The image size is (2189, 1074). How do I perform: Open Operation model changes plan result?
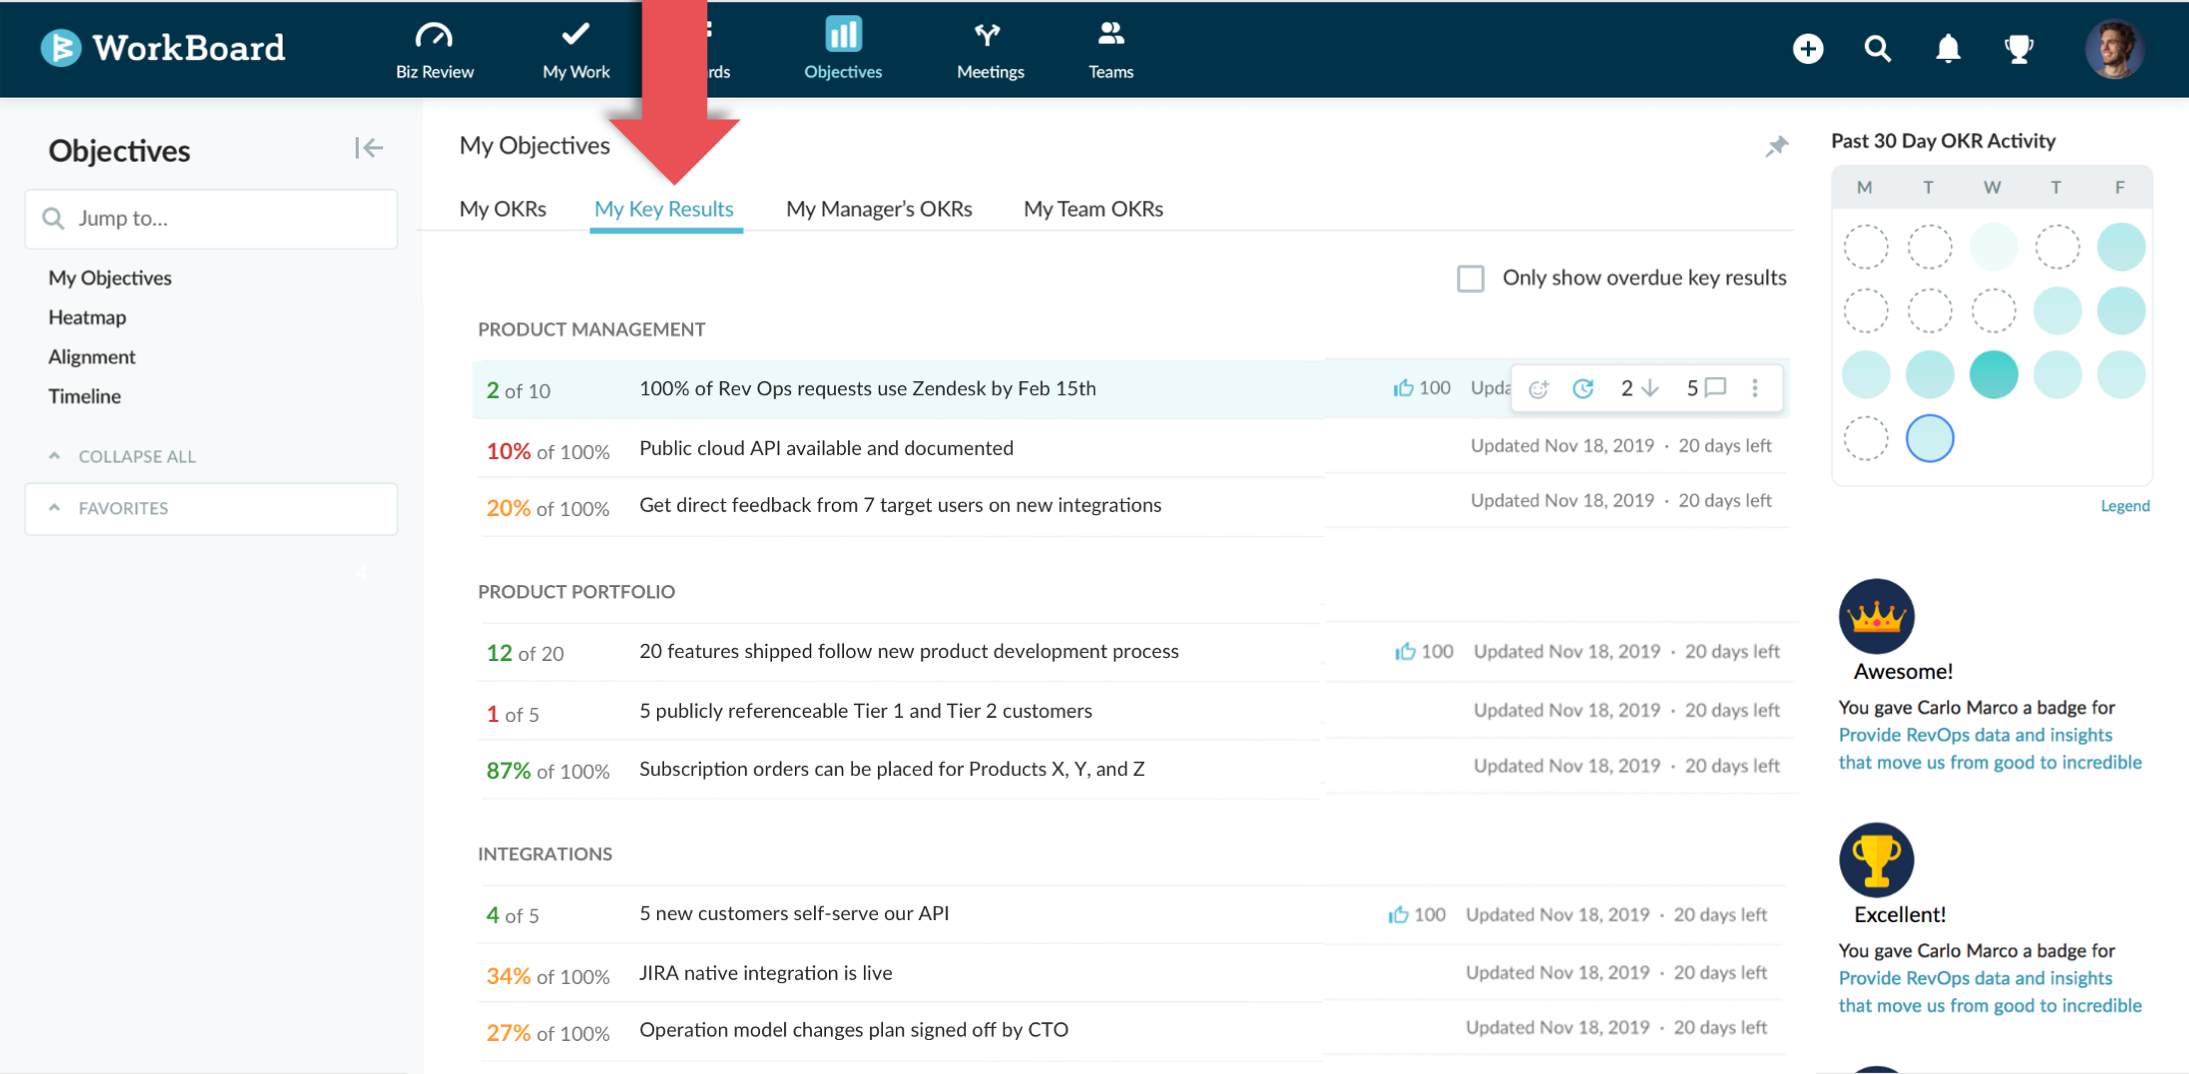(x=853, y=1030)
